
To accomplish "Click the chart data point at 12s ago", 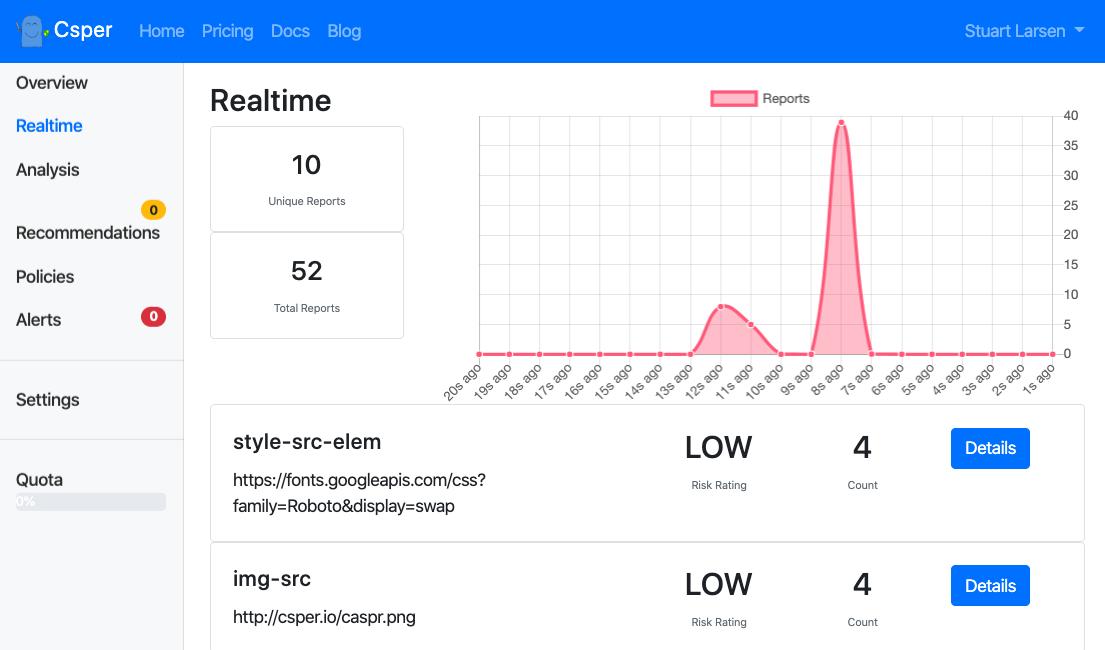I will tap(721, 307).
